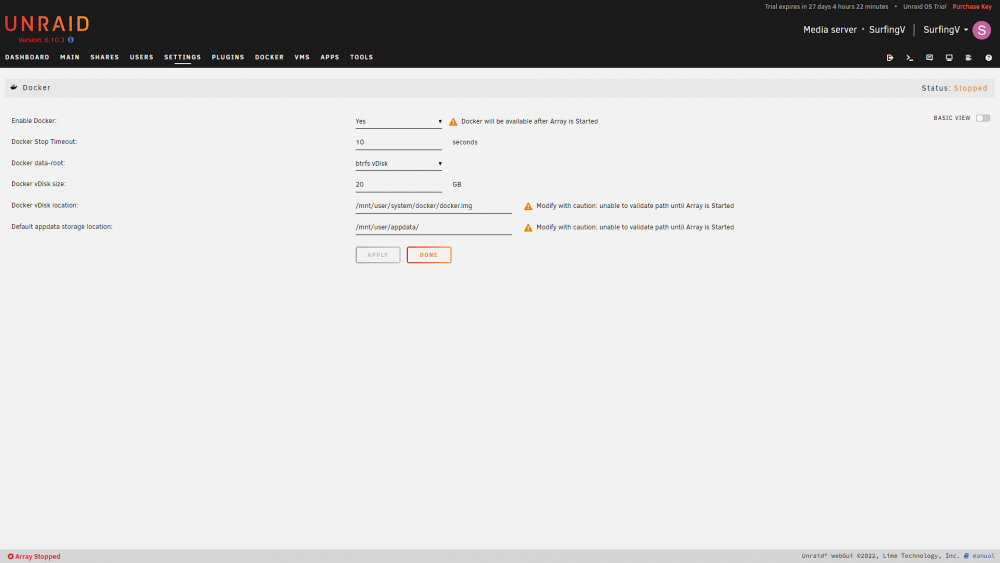Select the Settings tab
1000x563 pixels.
click(x=182, y=57)
